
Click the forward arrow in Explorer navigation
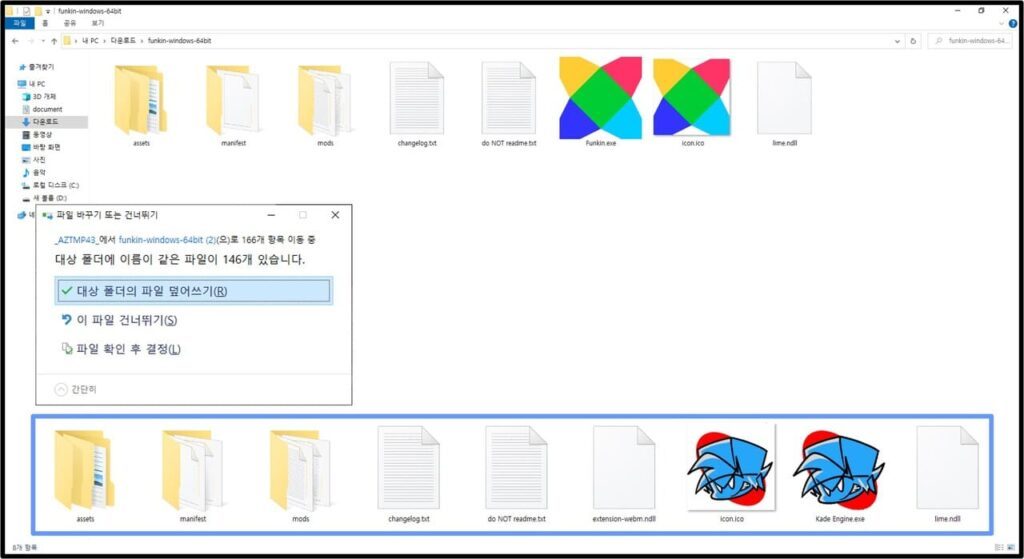[x=30, y=40]
